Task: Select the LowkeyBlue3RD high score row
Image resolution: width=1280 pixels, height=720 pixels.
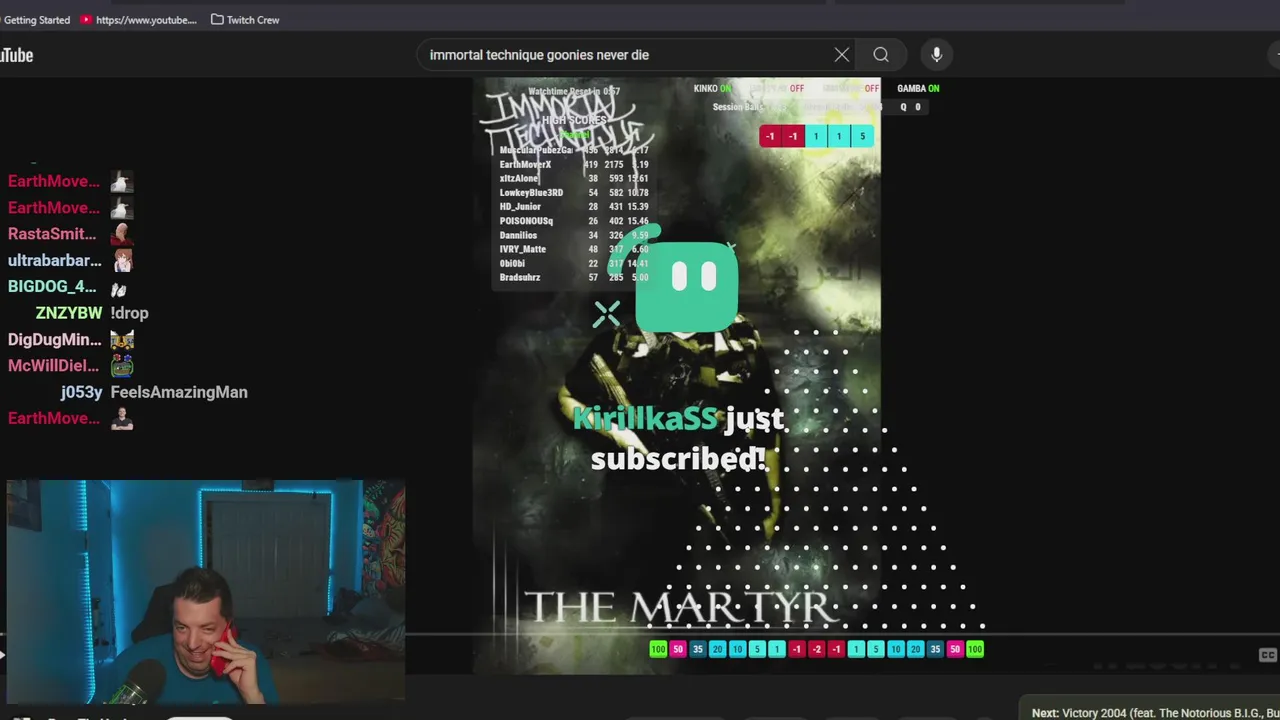Action: pos(574,193)
